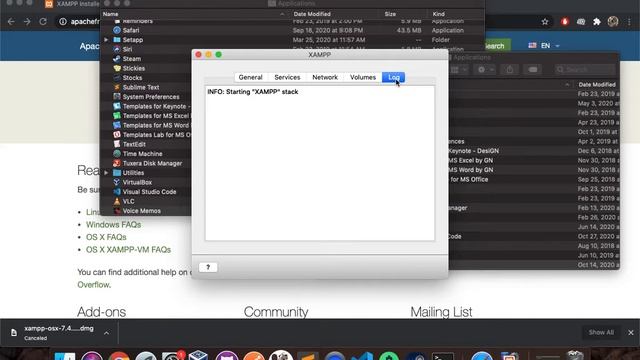Select the TextEdit icon in Finder
Screen dimensions: 640x360
coord(117,144)
